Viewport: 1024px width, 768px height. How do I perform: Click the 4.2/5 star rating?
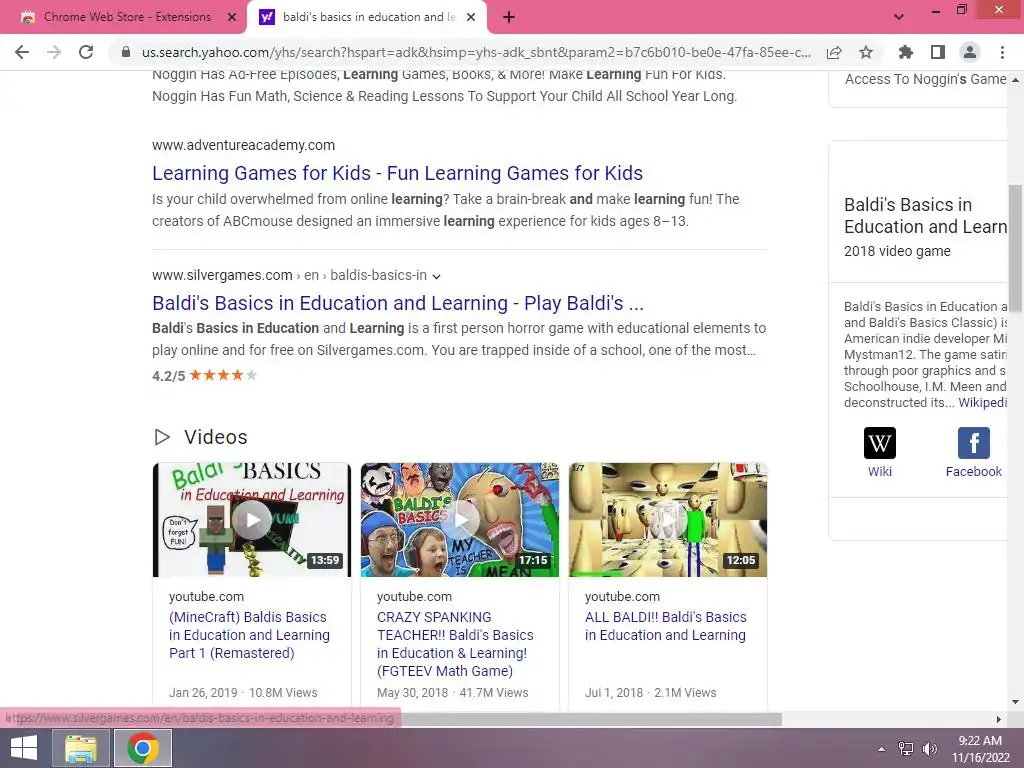[204, 376]
